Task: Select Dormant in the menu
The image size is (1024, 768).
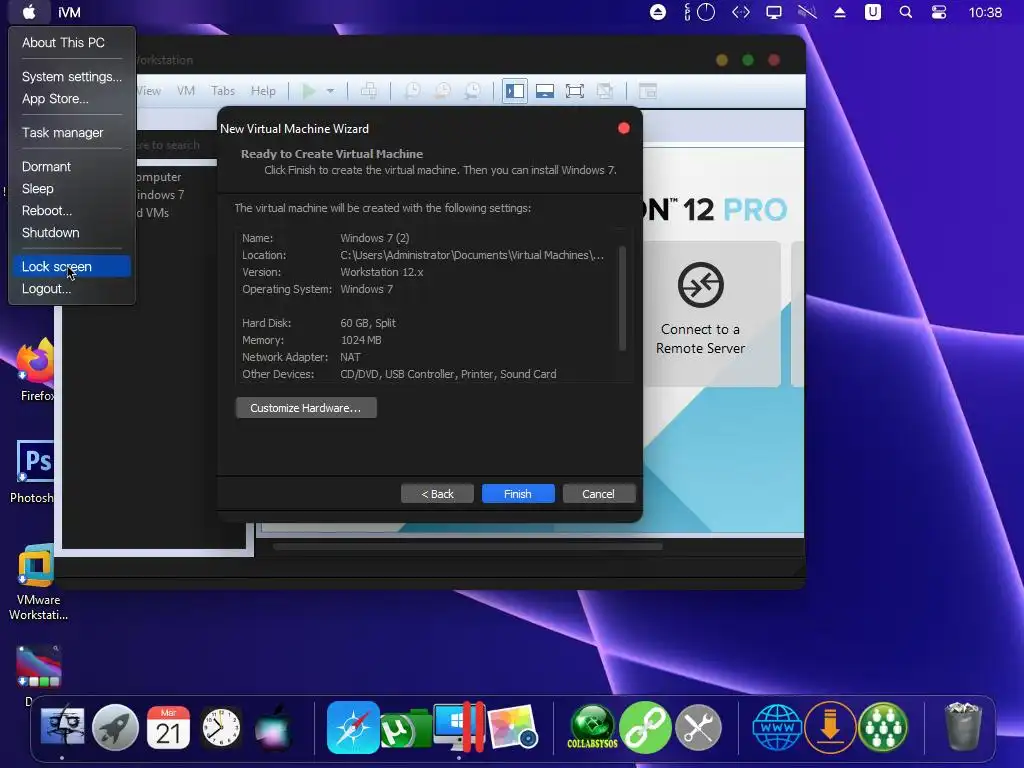Action: point(46,167)
